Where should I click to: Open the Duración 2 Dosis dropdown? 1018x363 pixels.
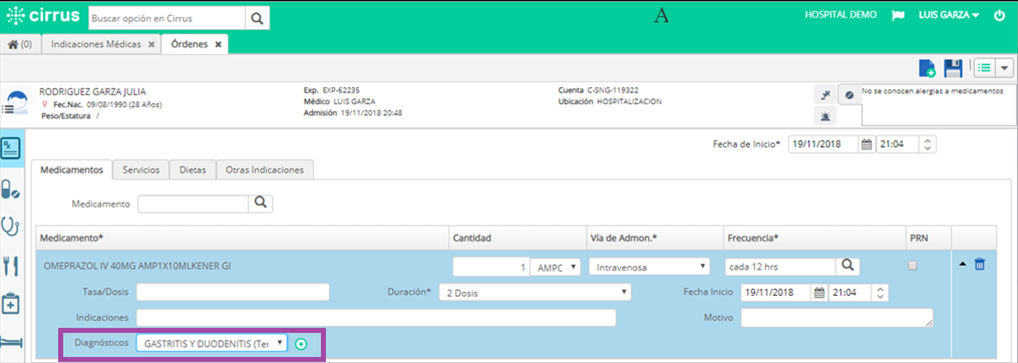point(535,293)
